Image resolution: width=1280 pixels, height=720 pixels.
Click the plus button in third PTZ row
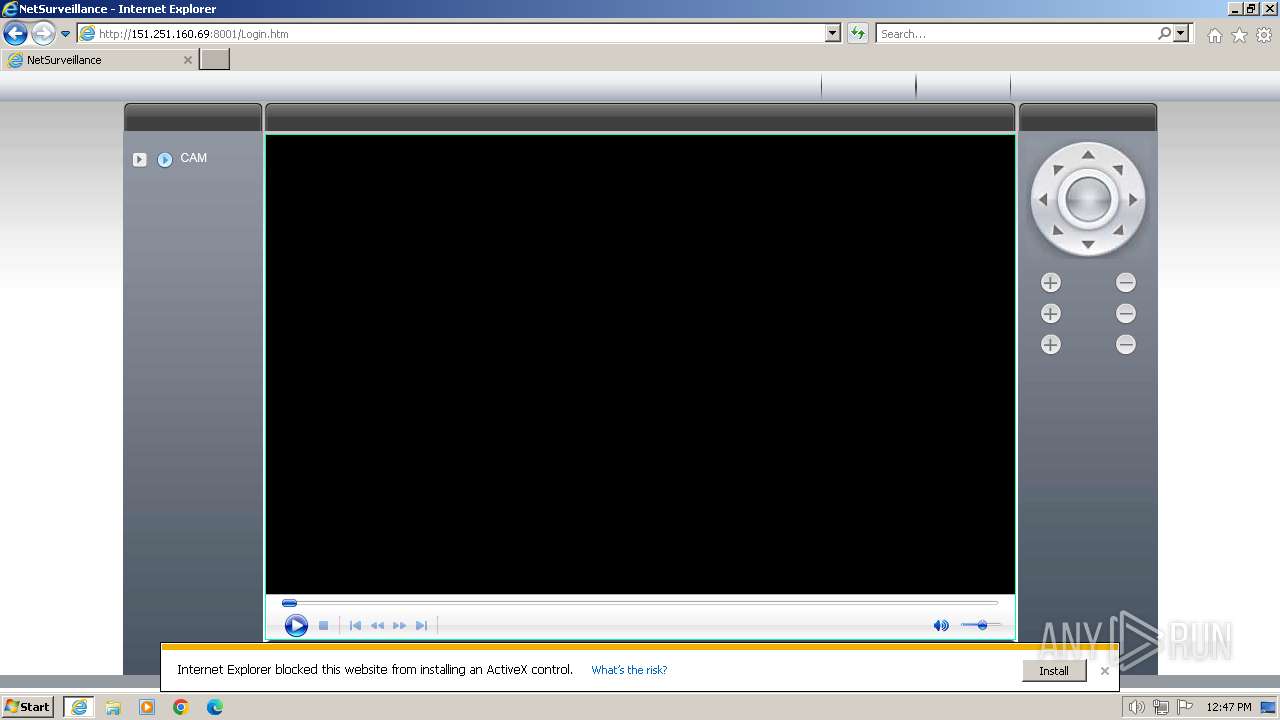(x=1050, y=345)
